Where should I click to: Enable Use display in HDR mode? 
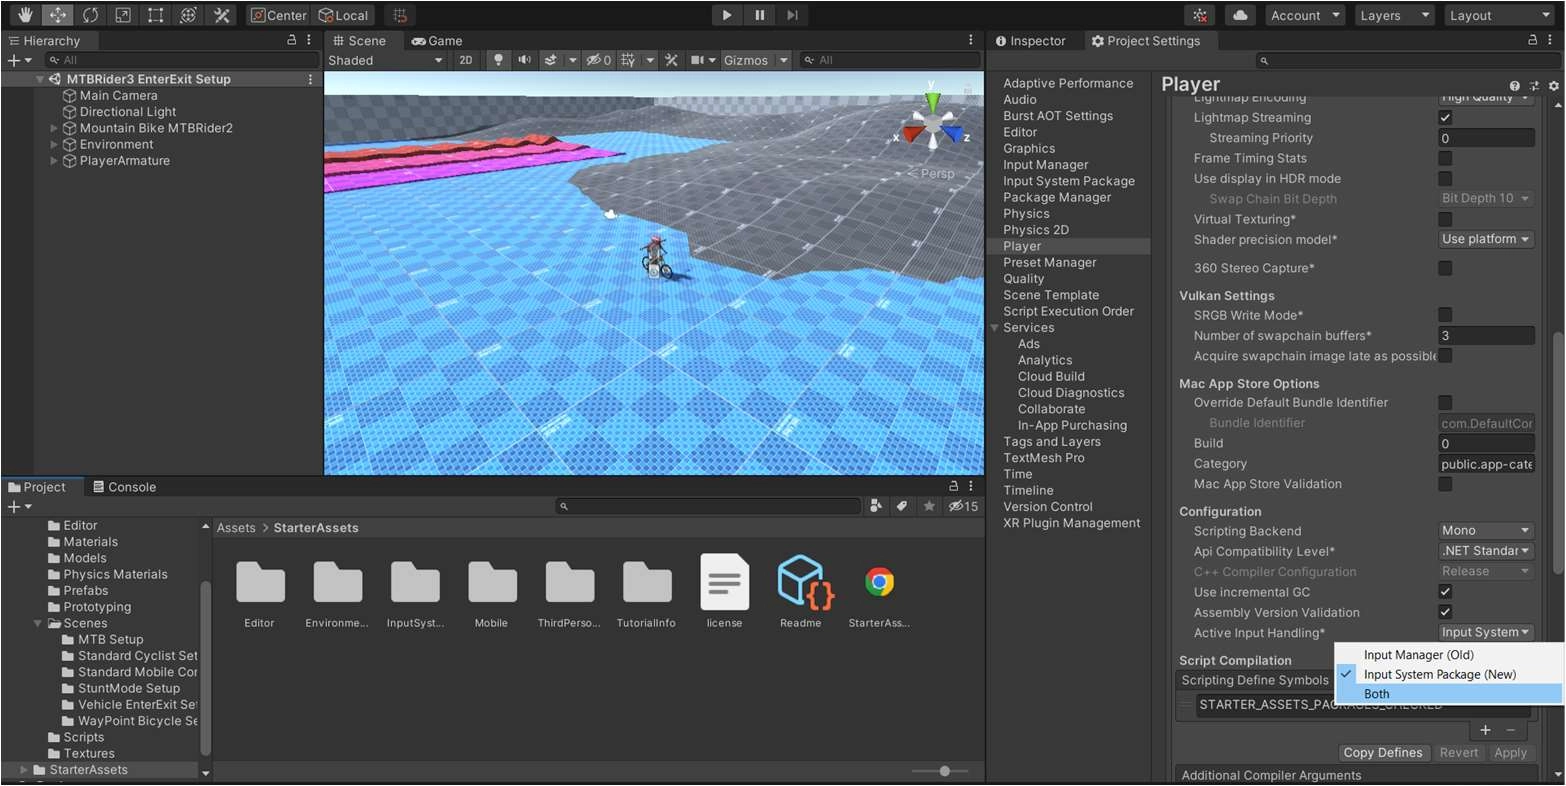[x=1445, y=178]
